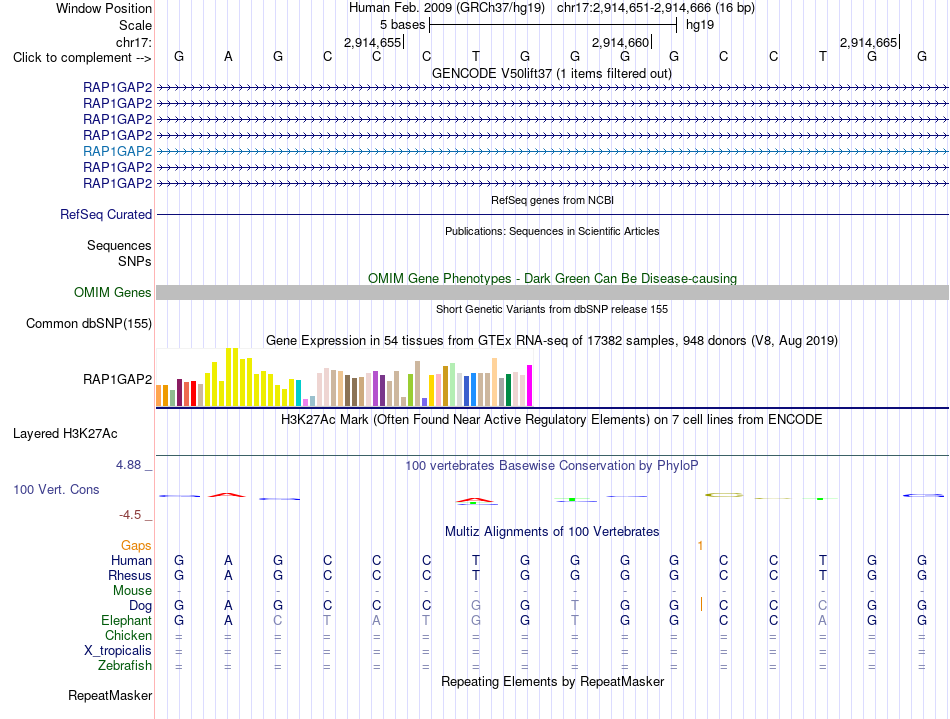This screenshot has width=950, height=719.
Task: Click the 'Click to complement -->' label
Action: [82, 58]
